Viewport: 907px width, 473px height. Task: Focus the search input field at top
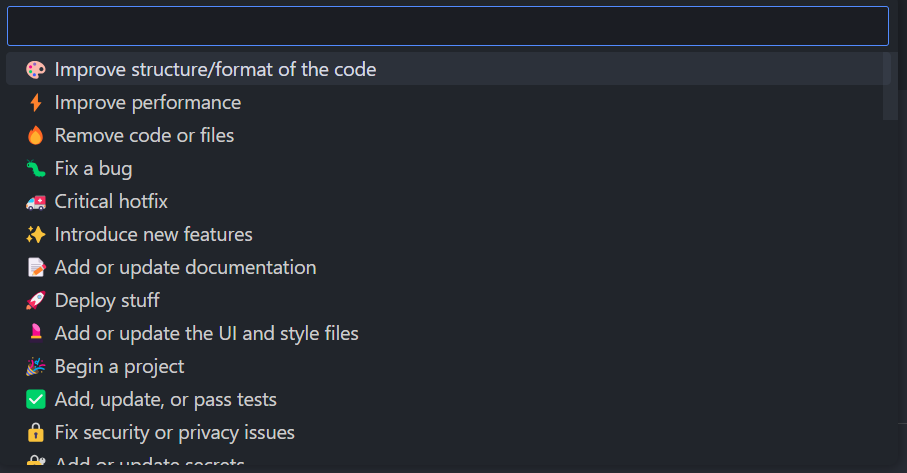click(447, 26)
